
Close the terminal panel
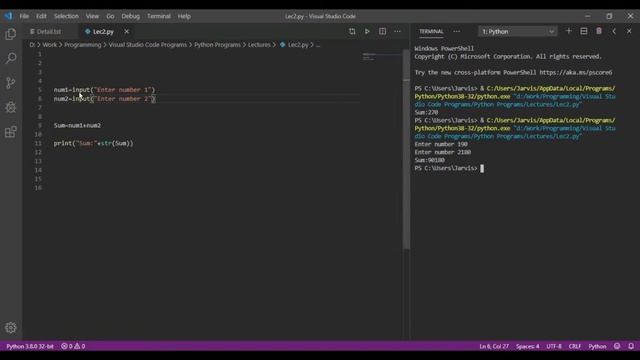click(629, 31)
